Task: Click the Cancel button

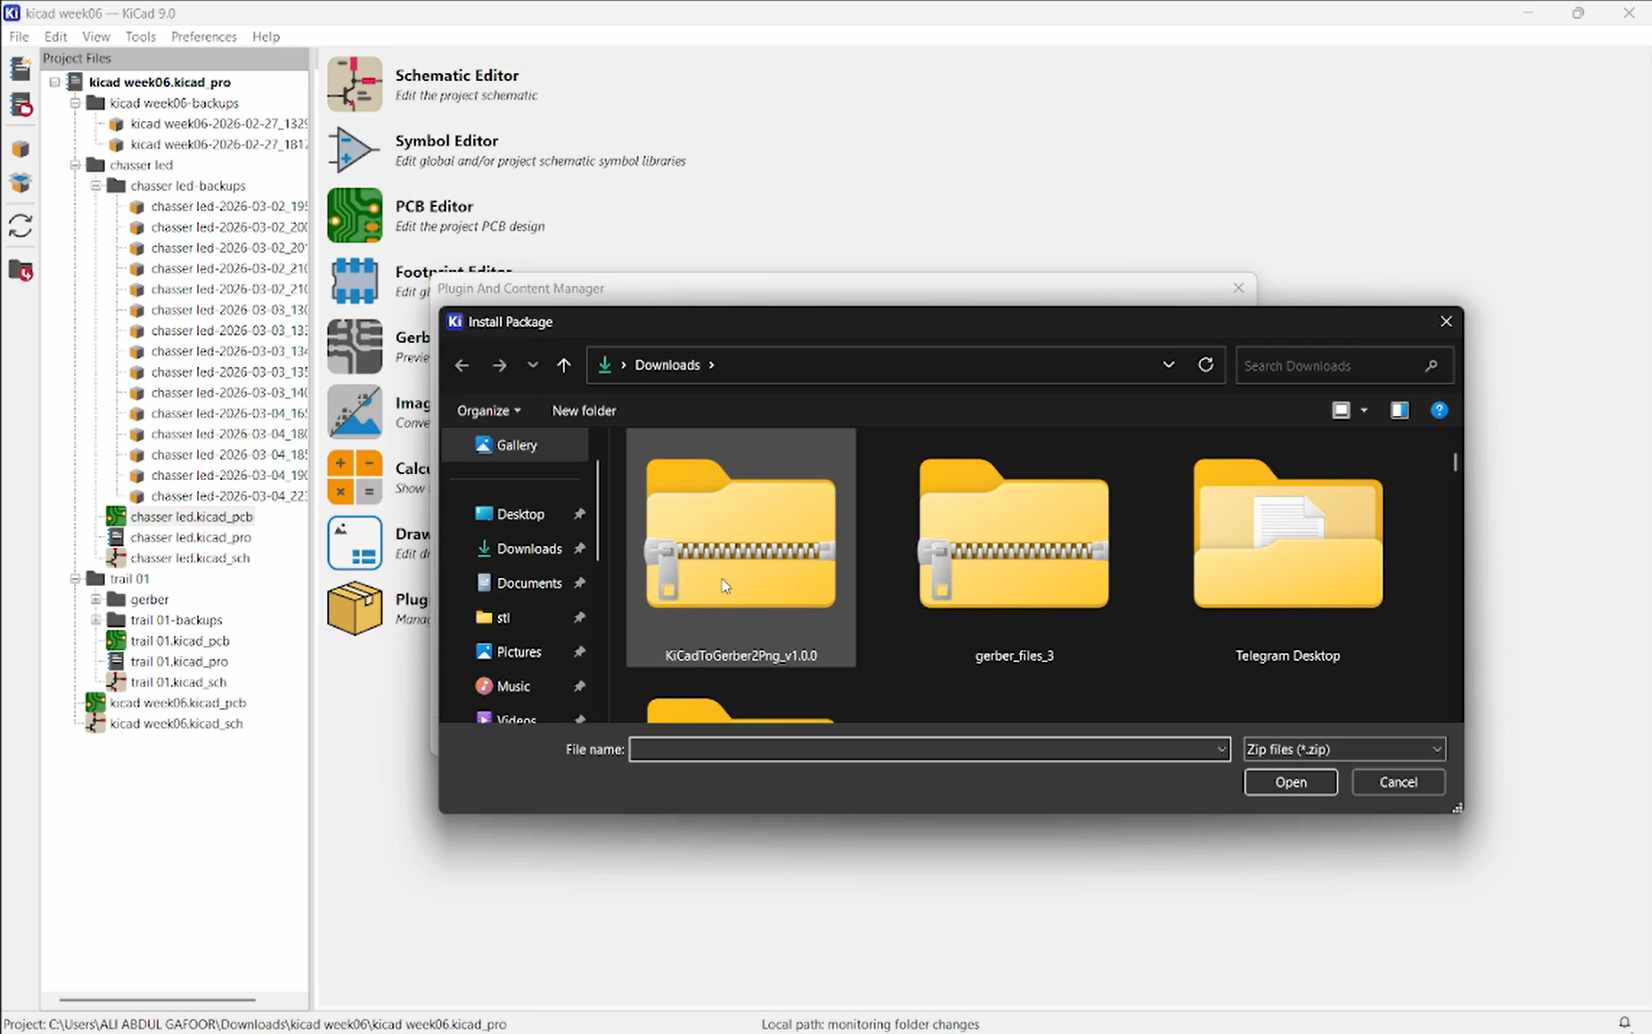Action: pos(1398,782)
